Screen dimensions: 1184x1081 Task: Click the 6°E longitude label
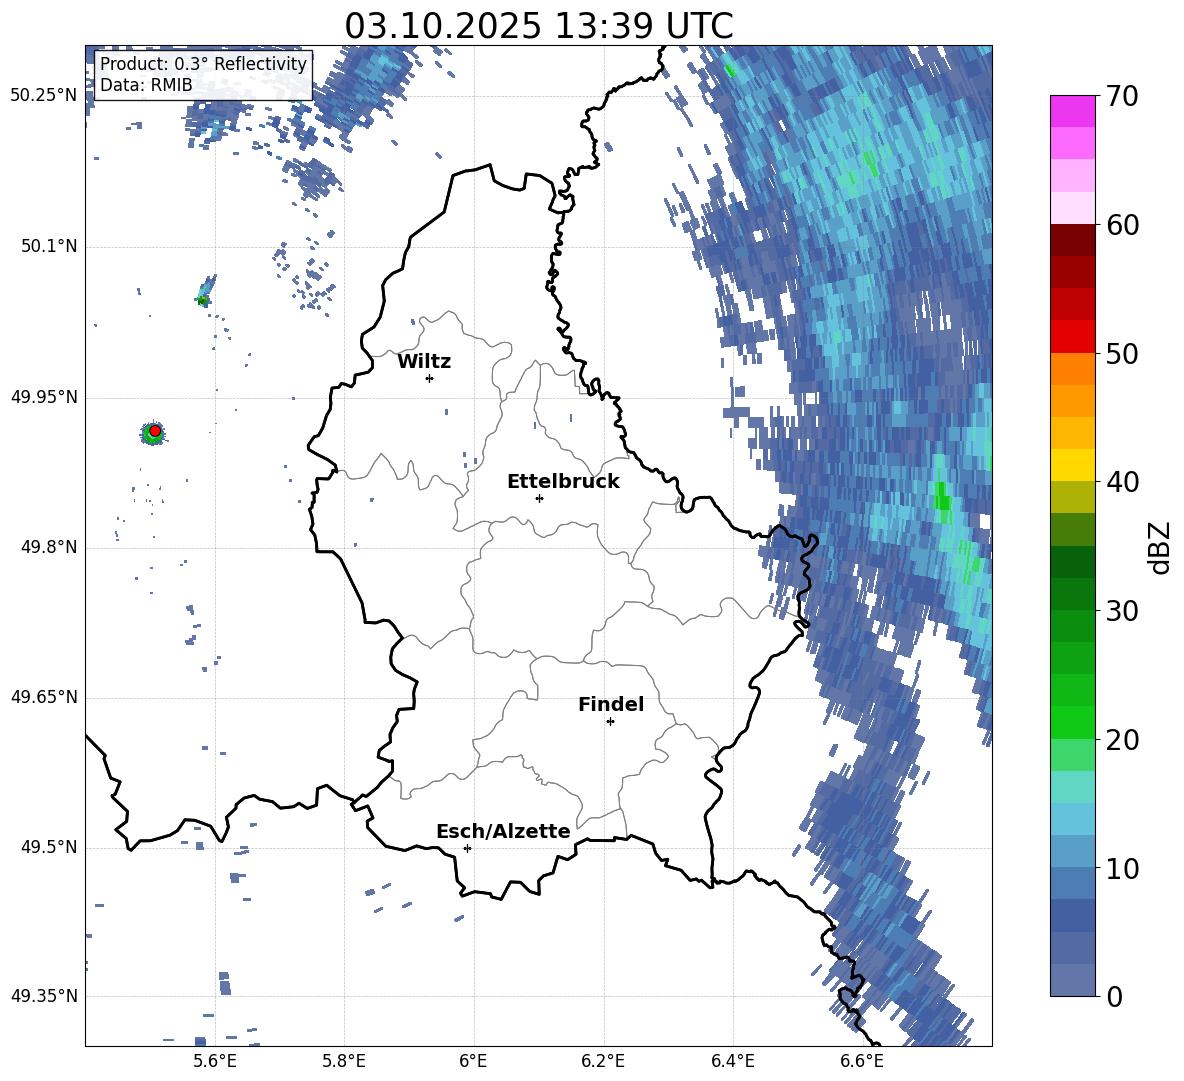pos(473,1061)
